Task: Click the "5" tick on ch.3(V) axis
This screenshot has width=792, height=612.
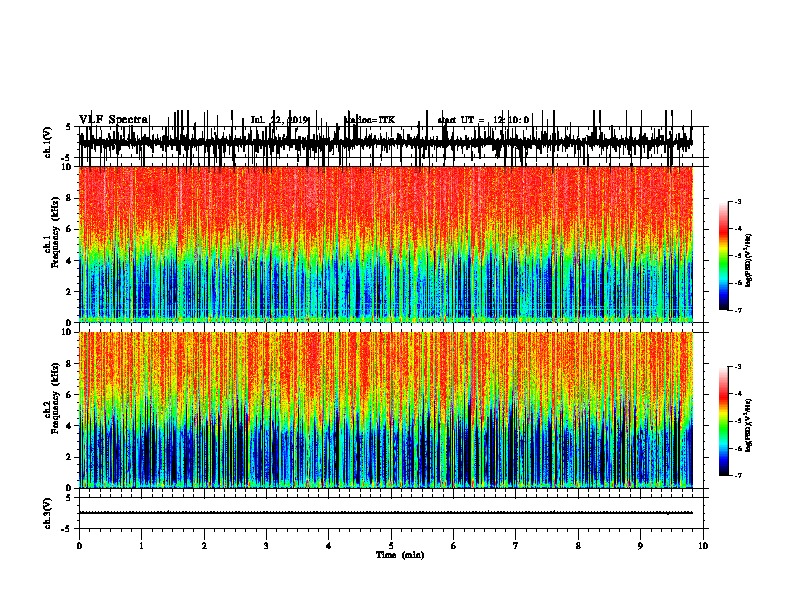Action: click(x=68, y=498)
